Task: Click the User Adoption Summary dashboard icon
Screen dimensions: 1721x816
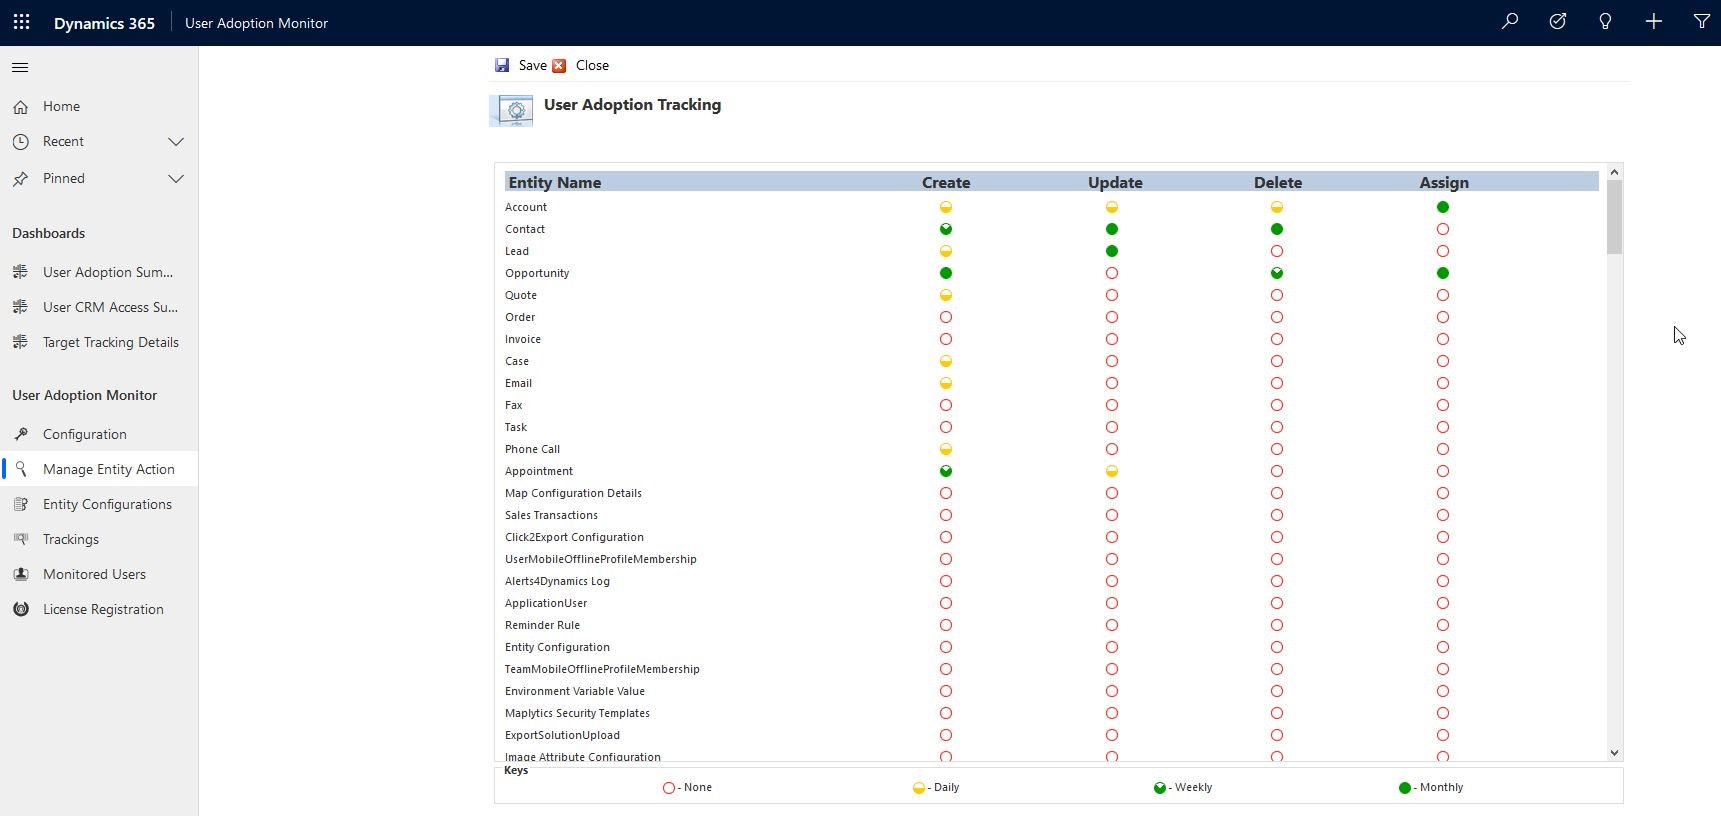Action: click(x=20, y=272)
